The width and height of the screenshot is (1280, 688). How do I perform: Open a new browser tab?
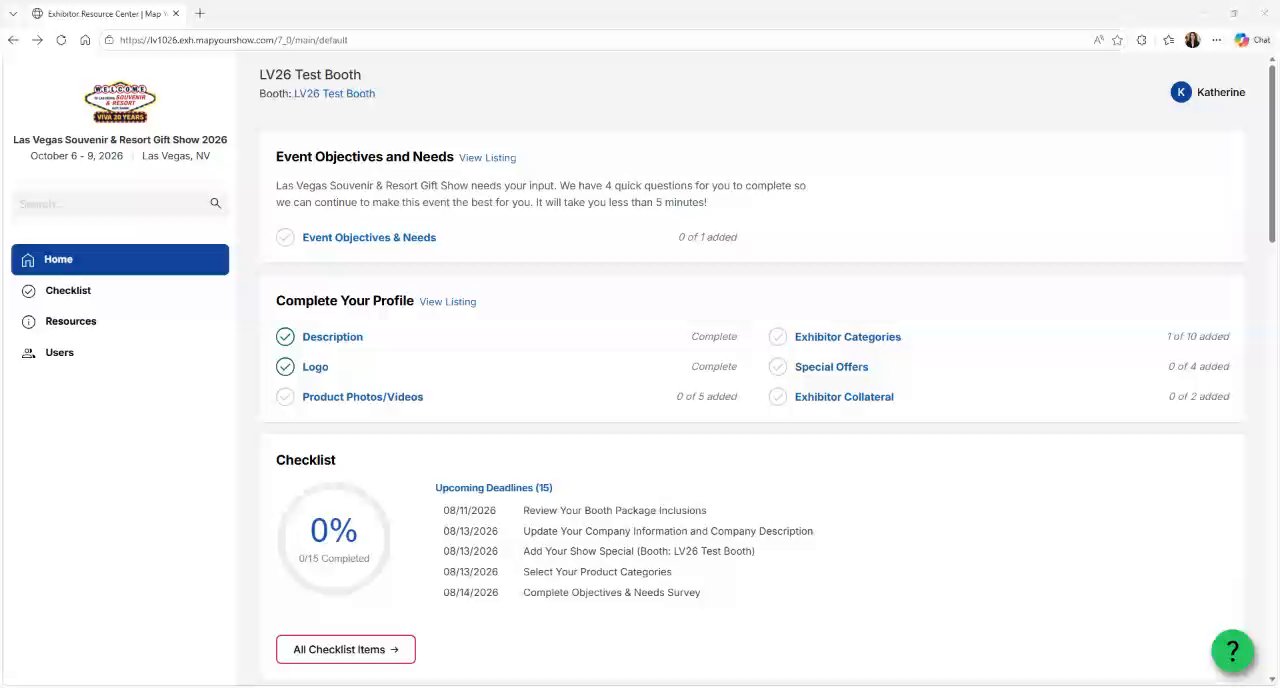click(x=200, y=14)
